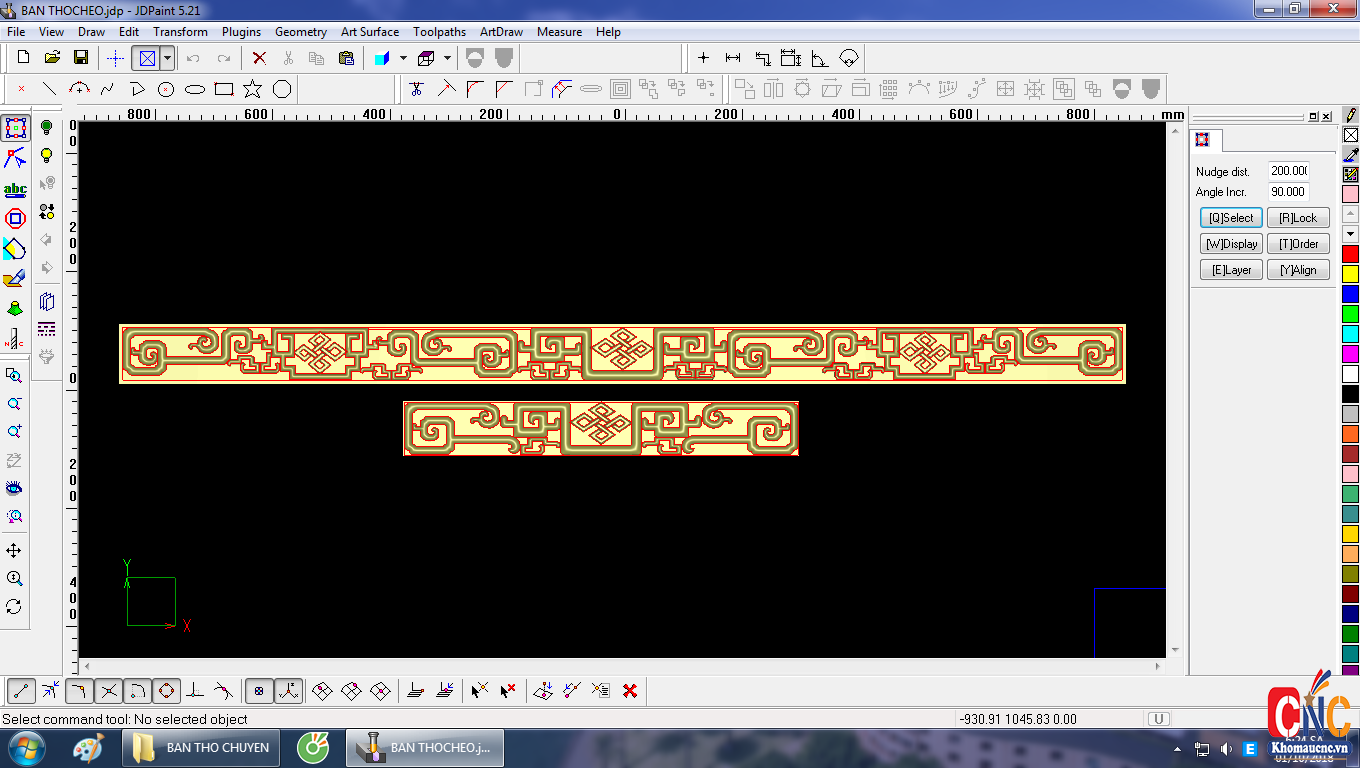This screenshot has width=1360, height=768.
Task: Expand the cyan cube view dropdown
Action: [x=403, y=58]
